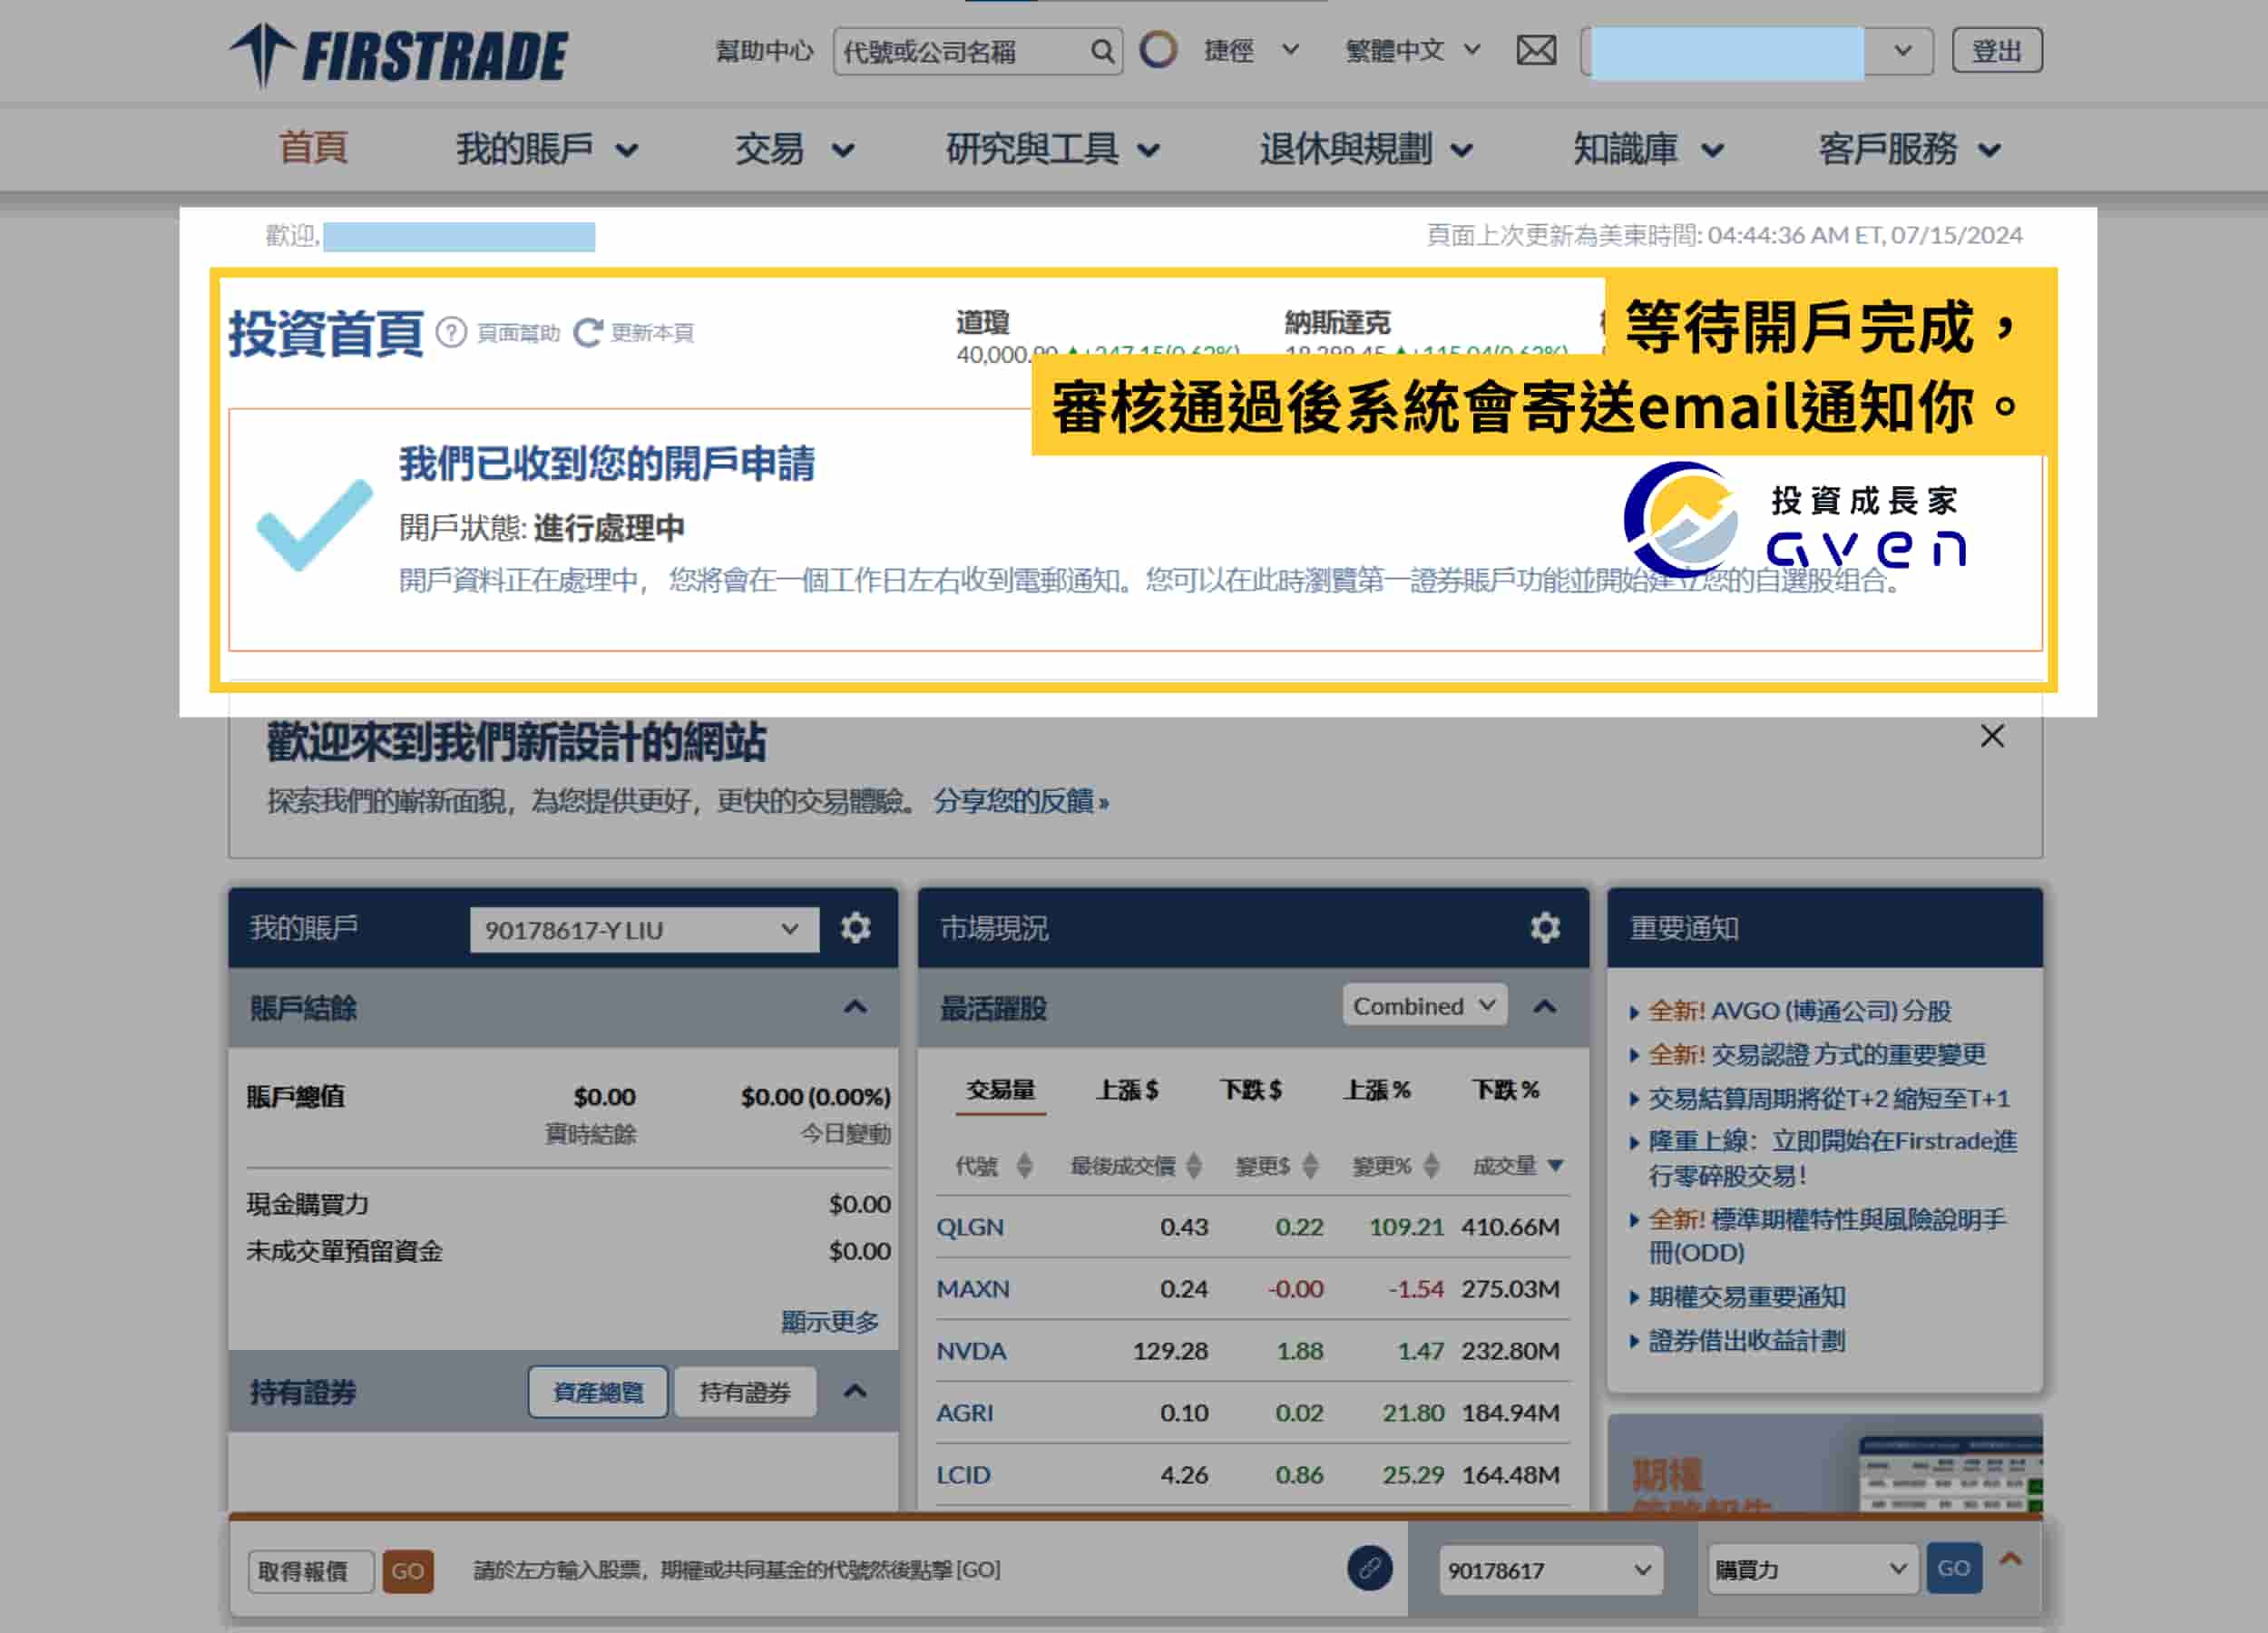Click the 更新本頁 refresh icon
This screenshot has width=2268, height=1633.
590,333
